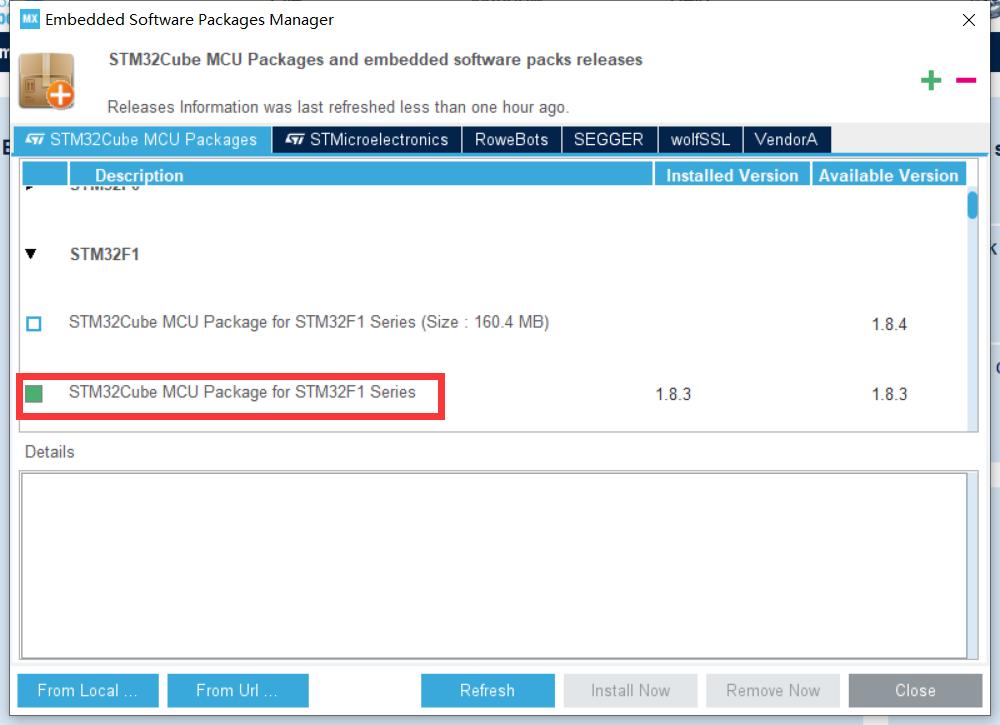This screenshot has width=1000, height=725.
Task: Click the Details pane scrollbar
Action: [x=973, y=565]
